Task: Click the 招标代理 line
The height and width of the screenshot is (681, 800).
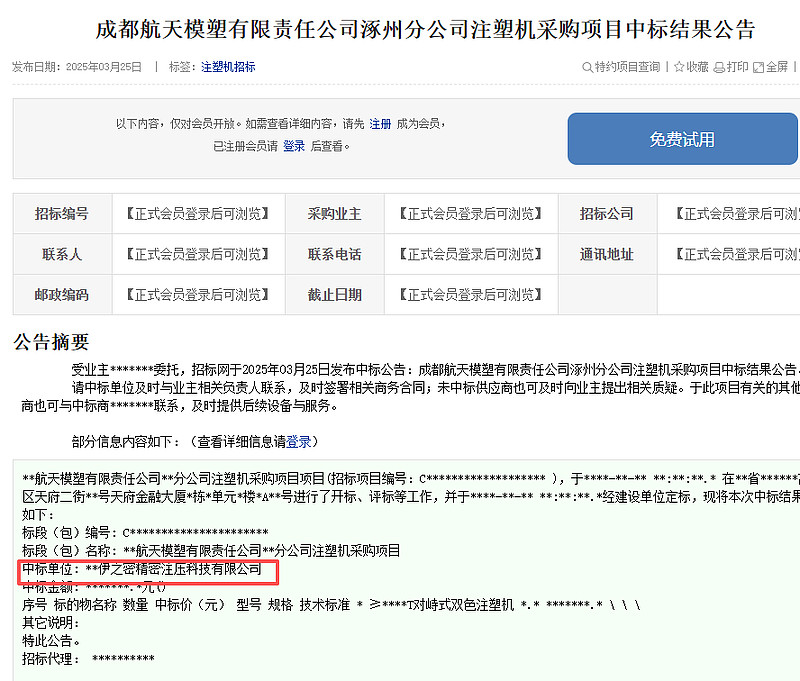Action: click(x=88, y=659)
